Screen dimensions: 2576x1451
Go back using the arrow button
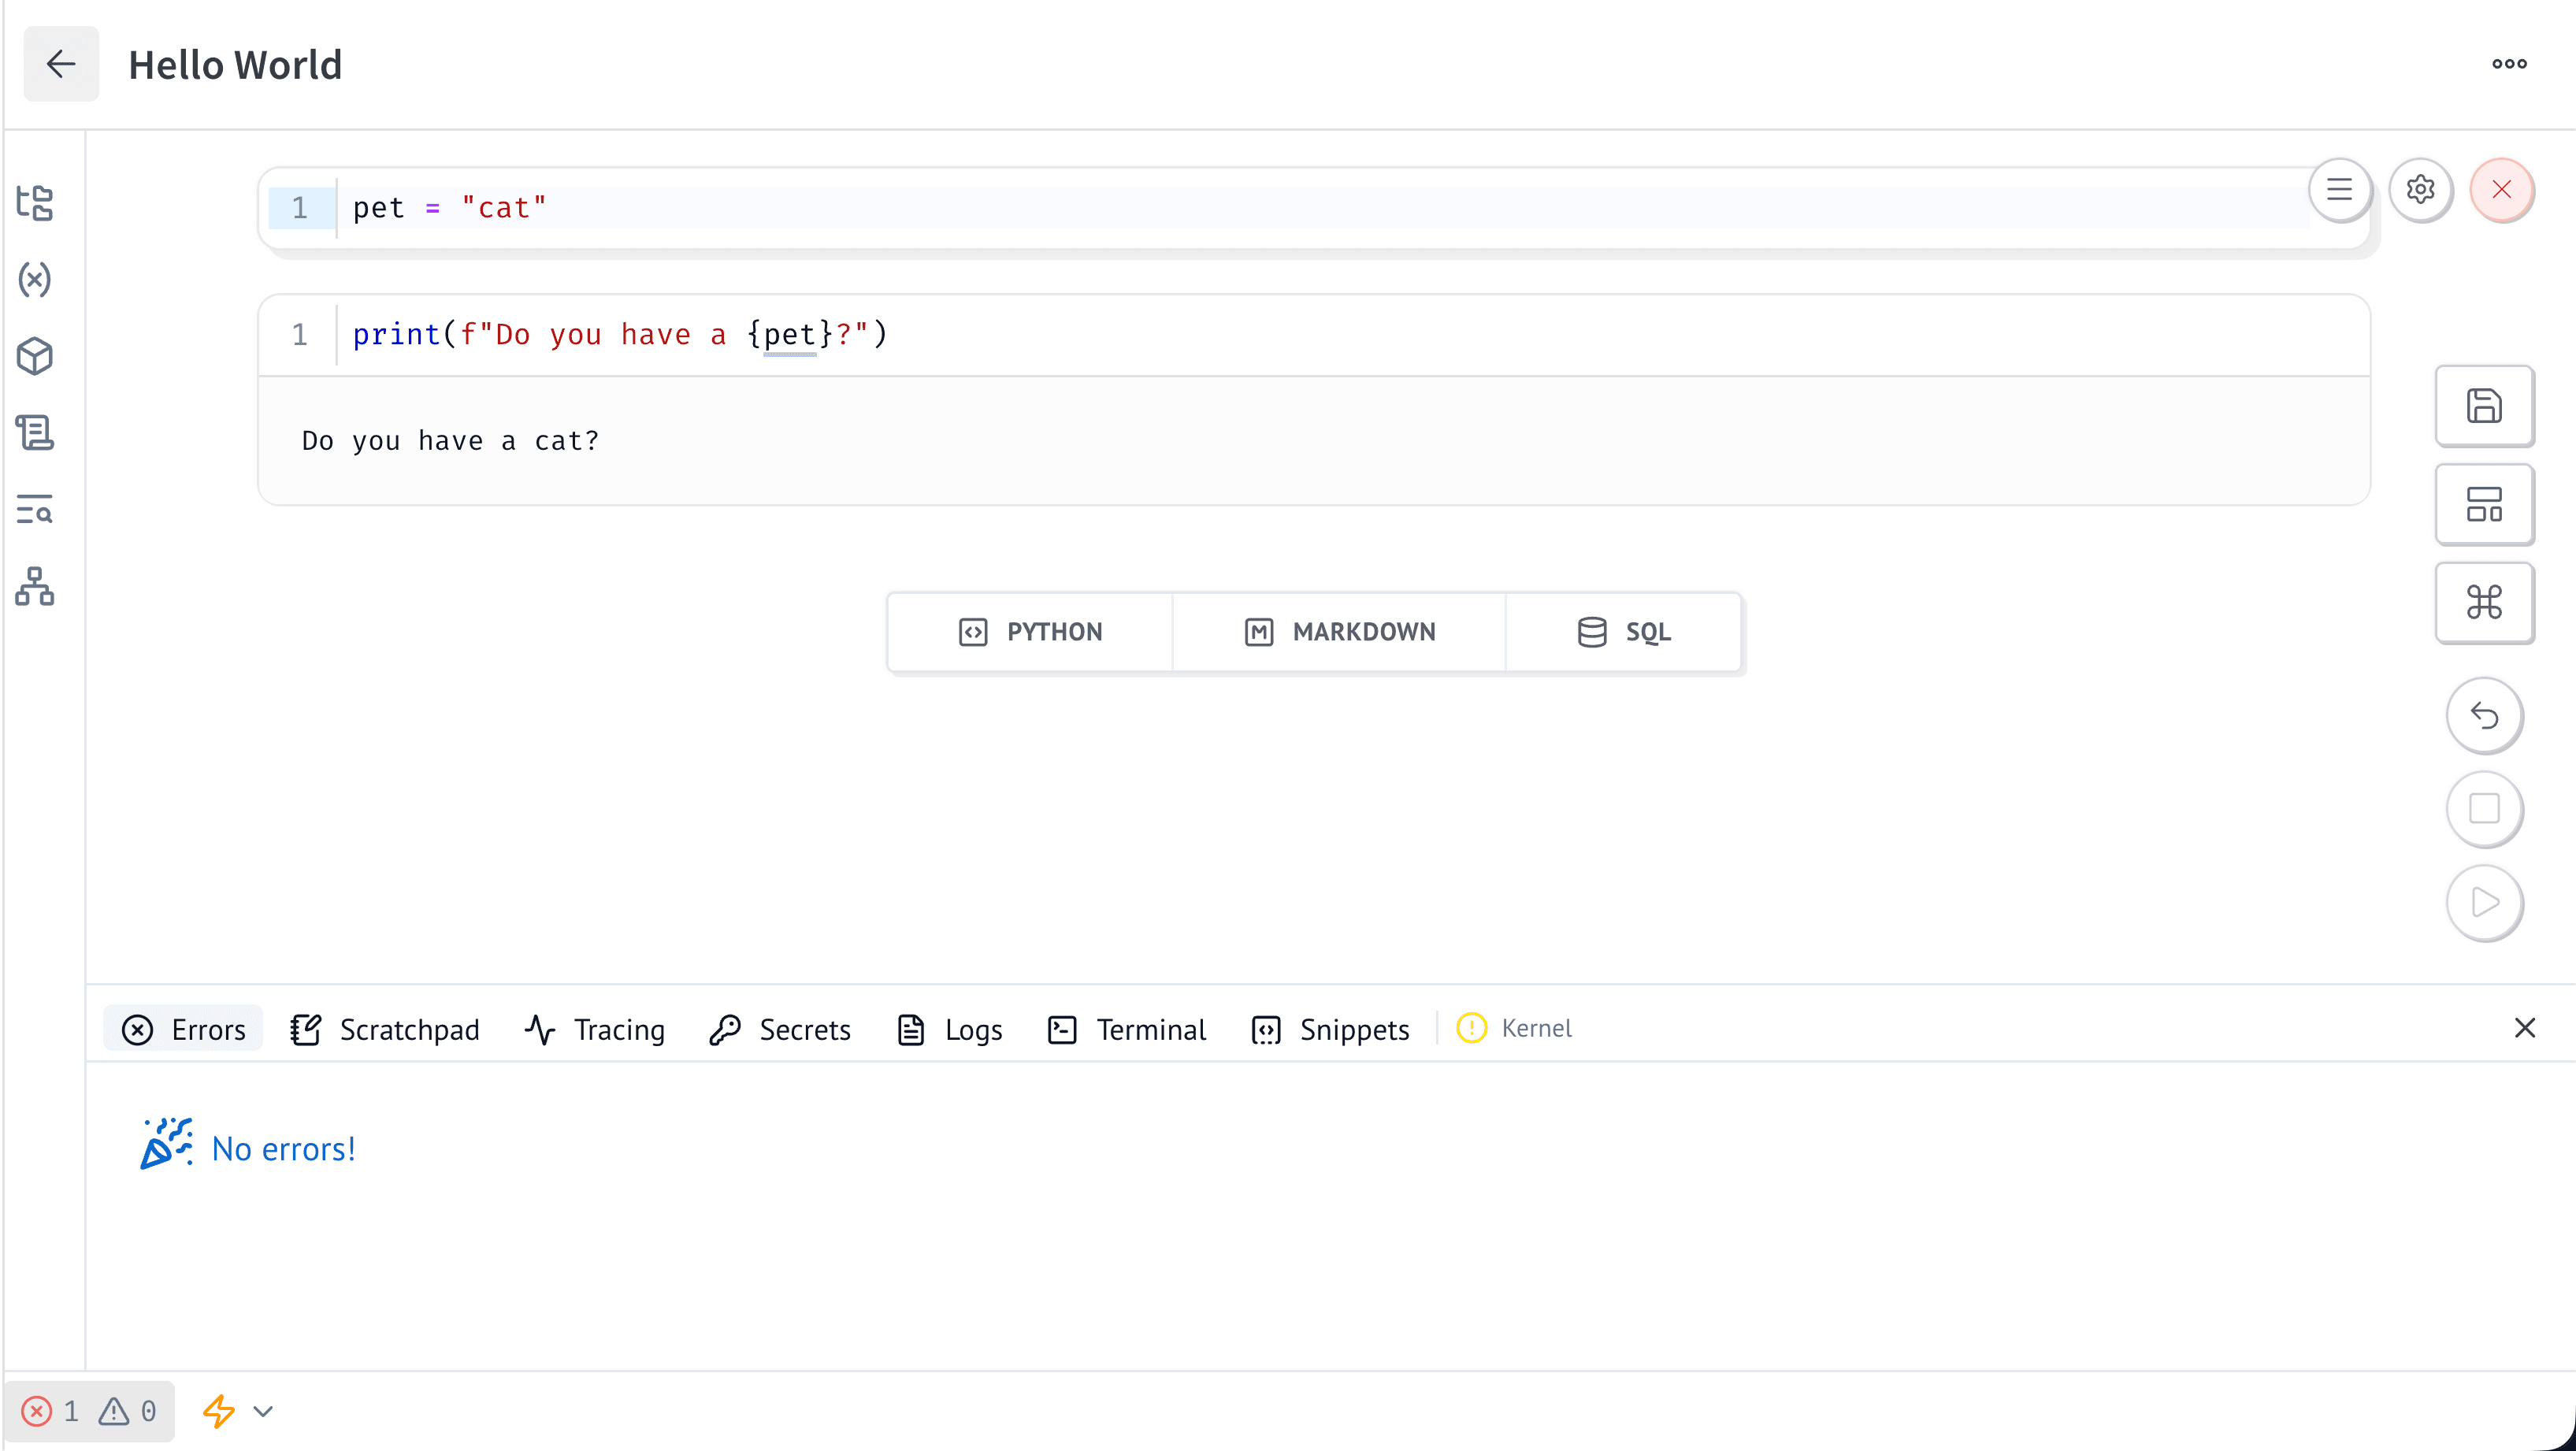tap(61, 64)
